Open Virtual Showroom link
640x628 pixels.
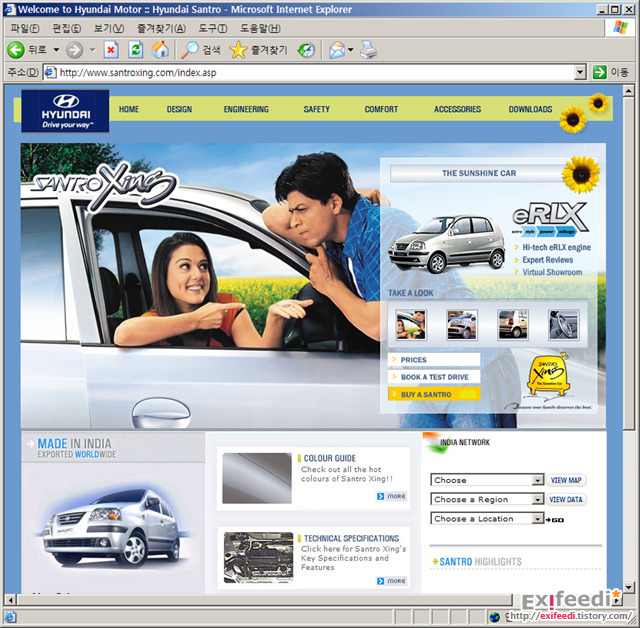coord(552,272)
